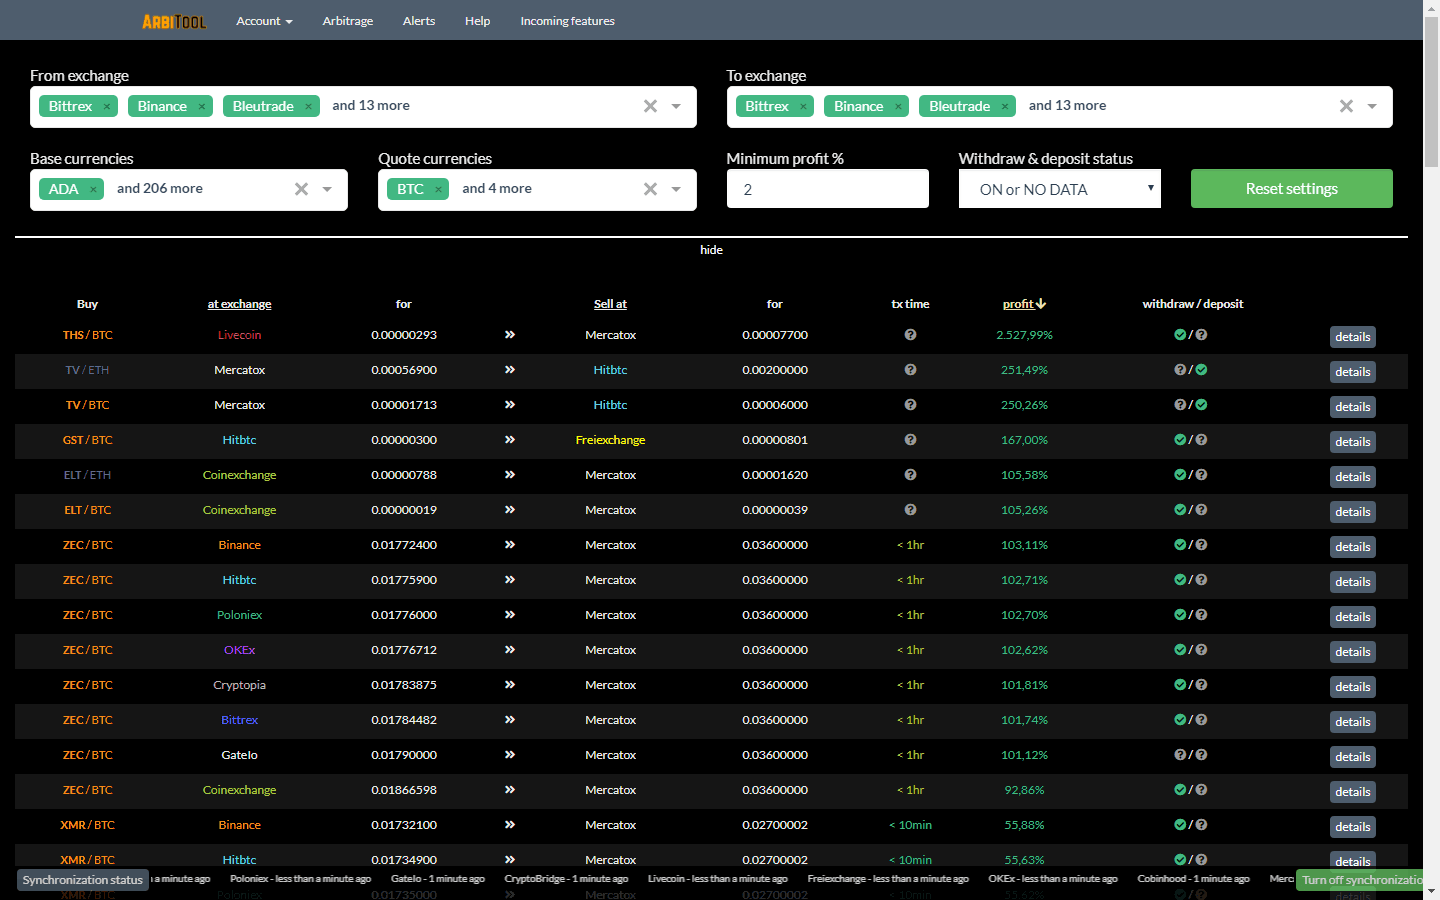The width and height of the screenshot is (1440, 900).
Task: Expand the Quote currencies dropdown arrow
Action: [676, 189]
